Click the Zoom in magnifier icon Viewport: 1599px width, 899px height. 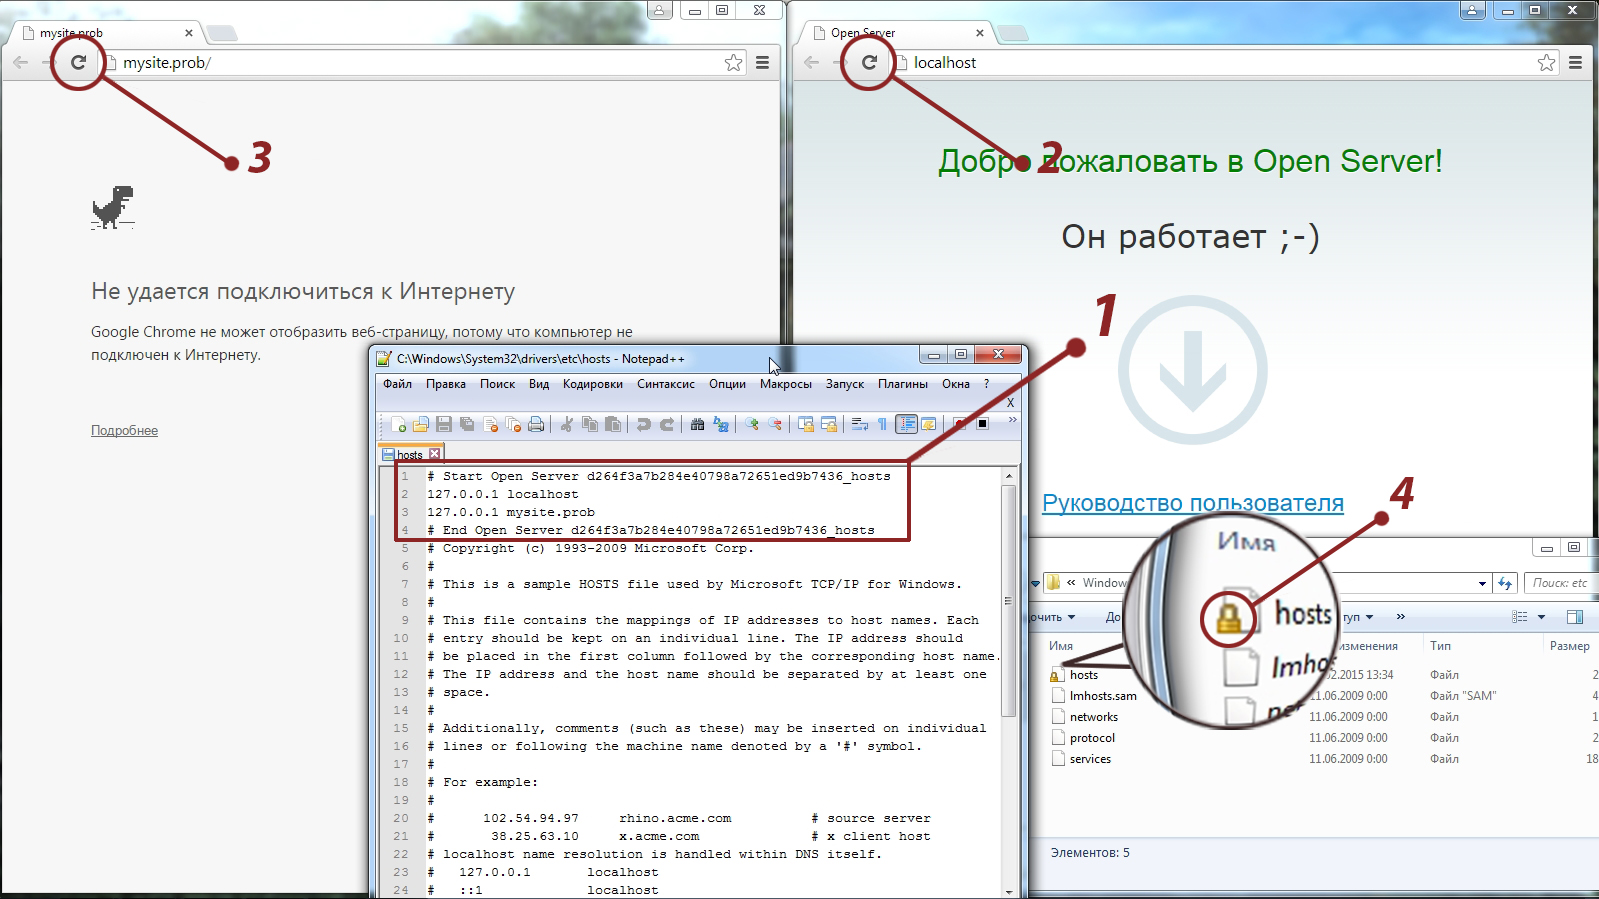pyautogui.click(x=751, y=425)
